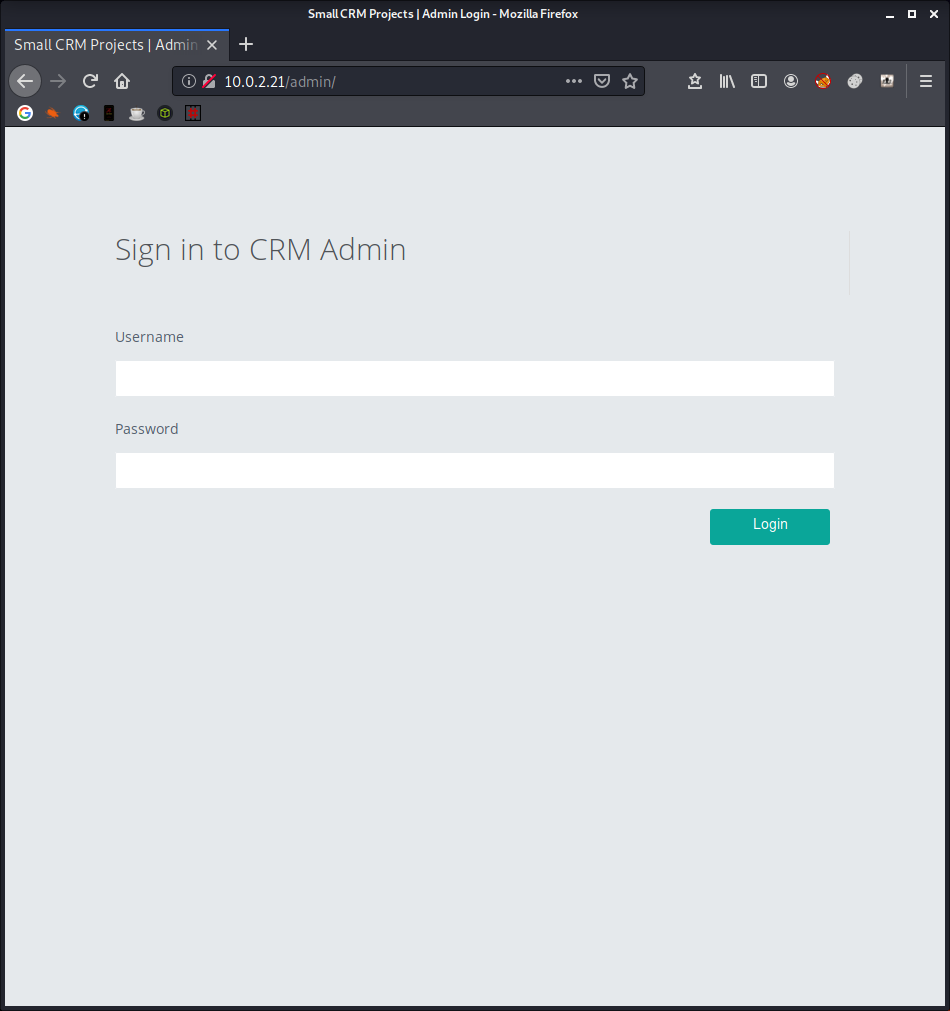Open the coffee cup bookmark
This screenshot has height=1011, width=950.
click(137, 113)
